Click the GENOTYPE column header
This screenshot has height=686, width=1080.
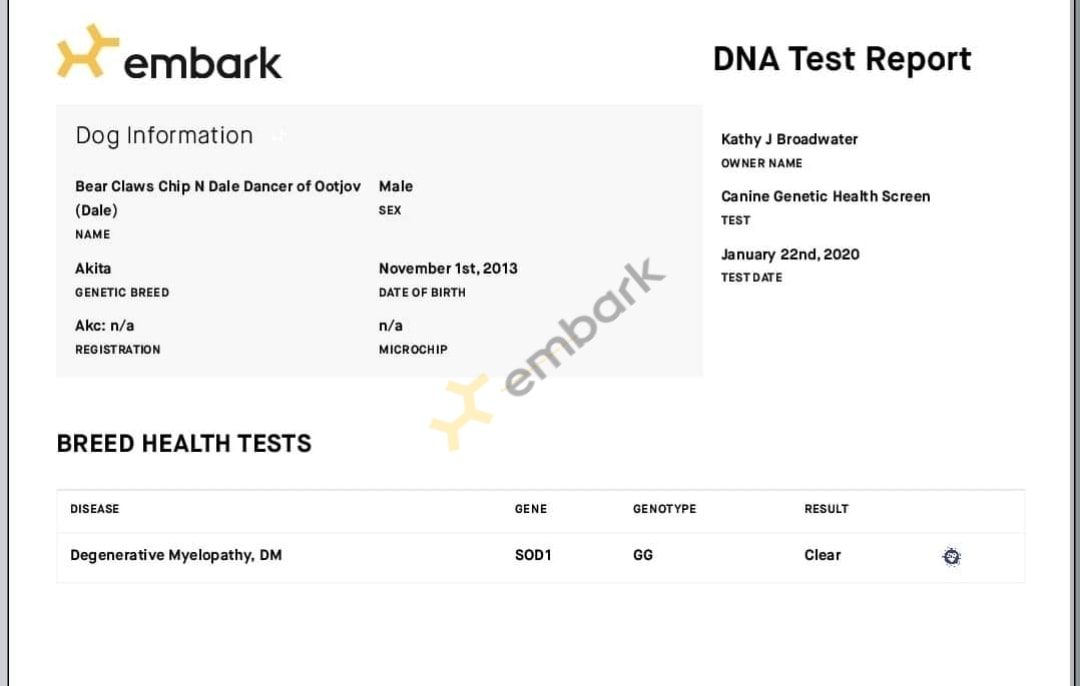tap(664, 509)
